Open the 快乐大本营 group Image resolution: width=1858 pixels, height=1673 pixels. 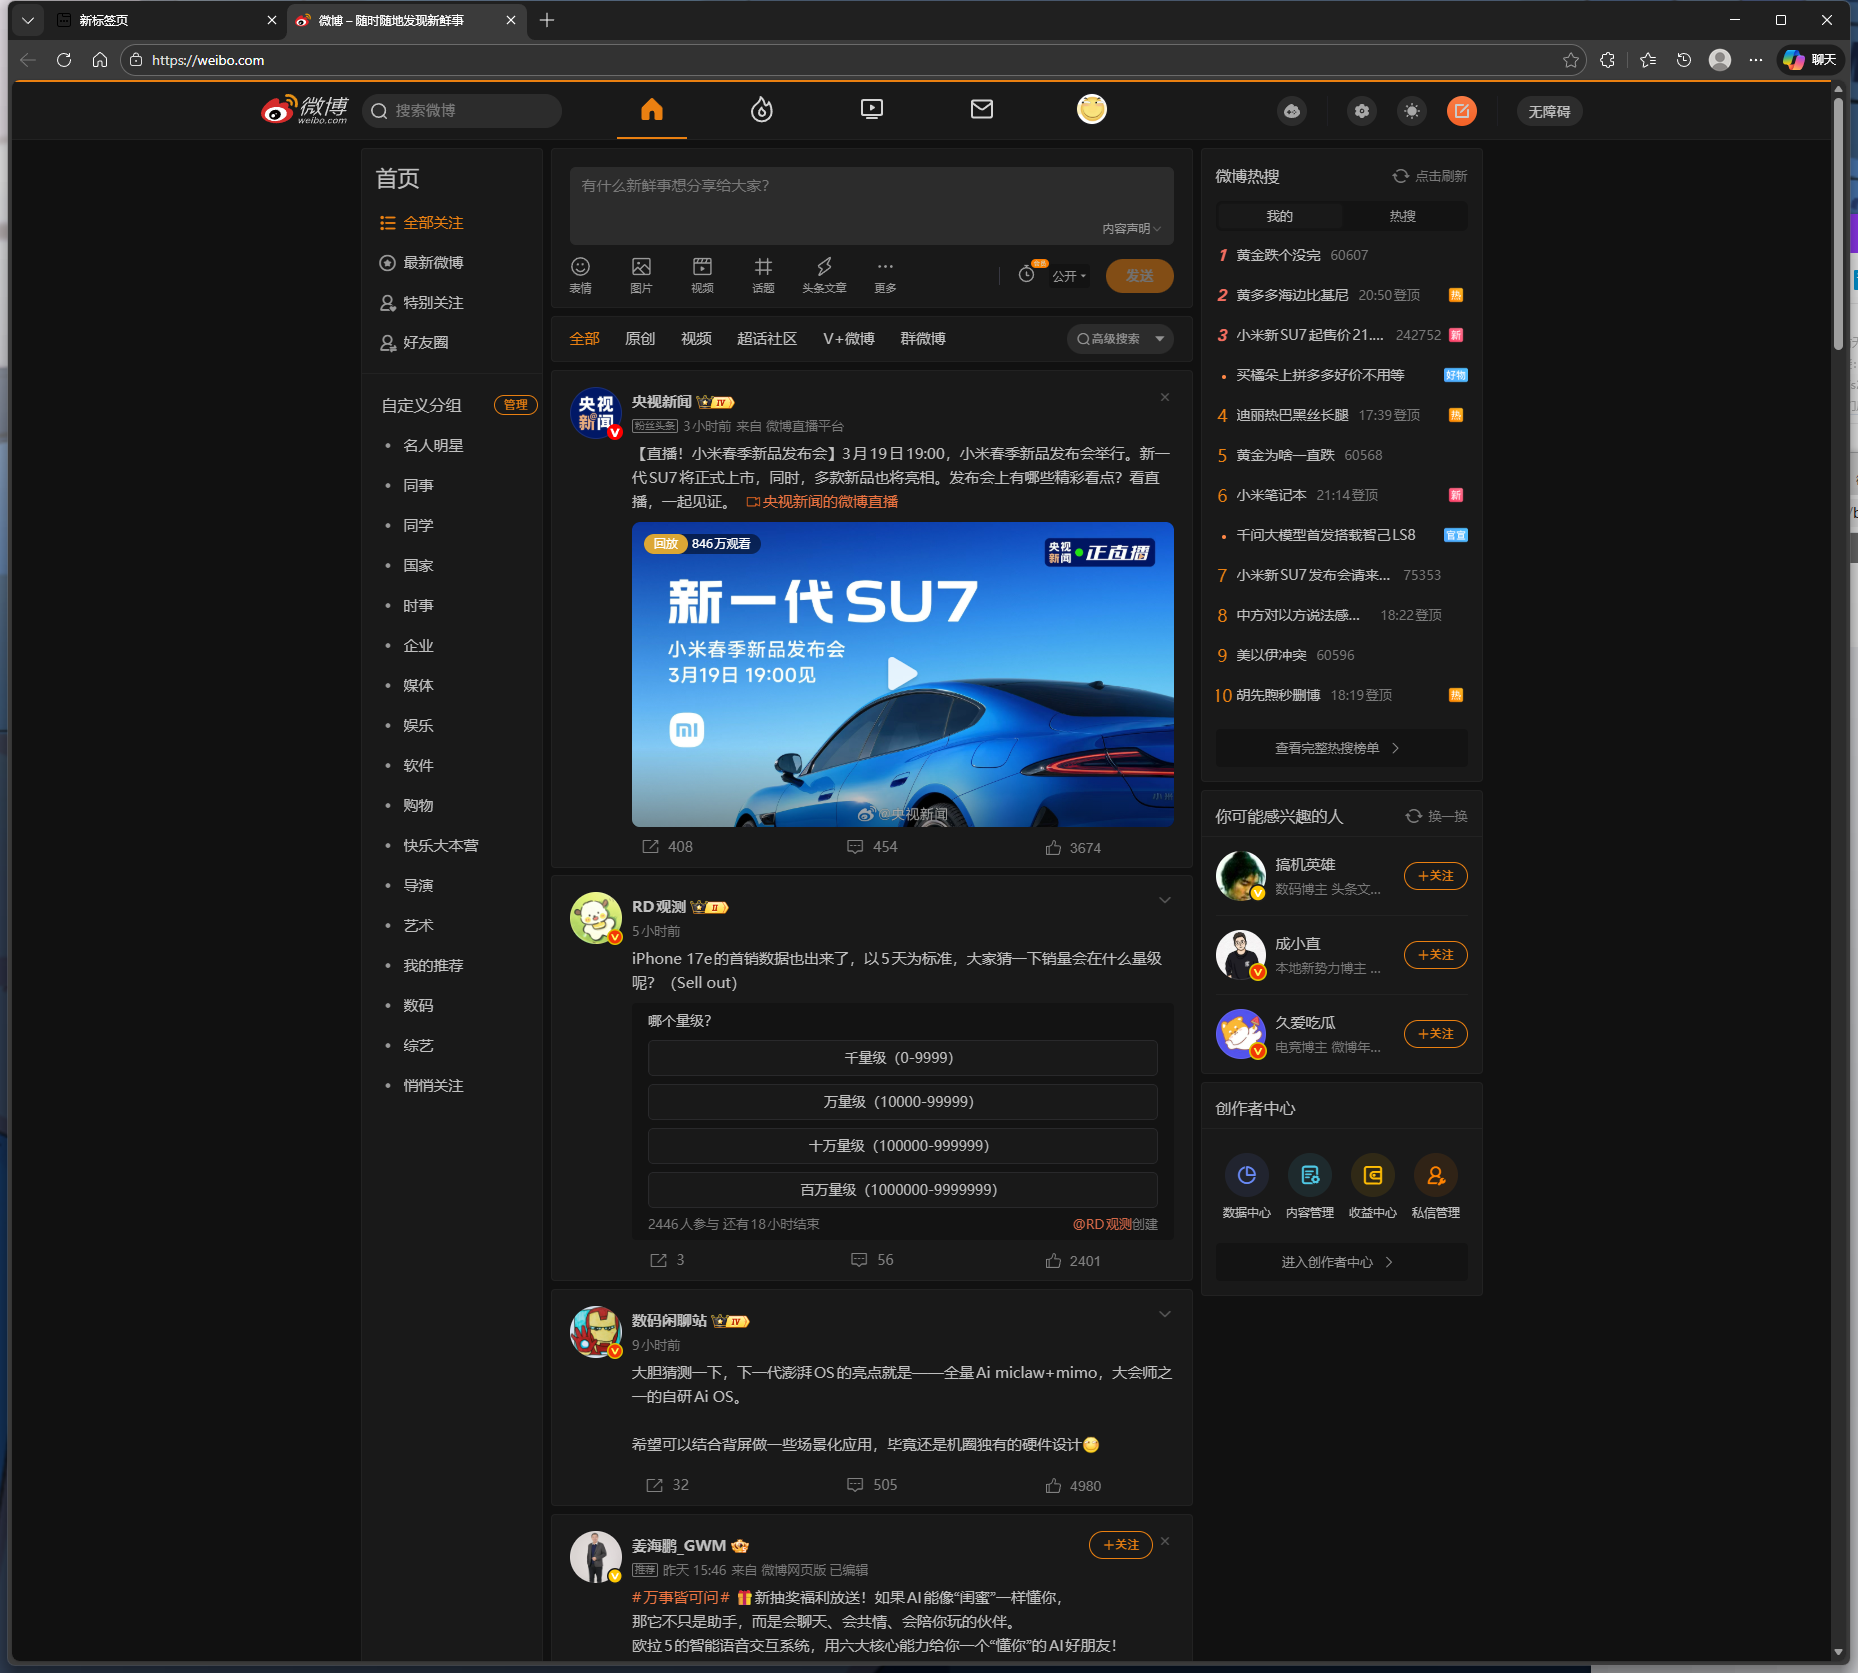tap(441, 846)
